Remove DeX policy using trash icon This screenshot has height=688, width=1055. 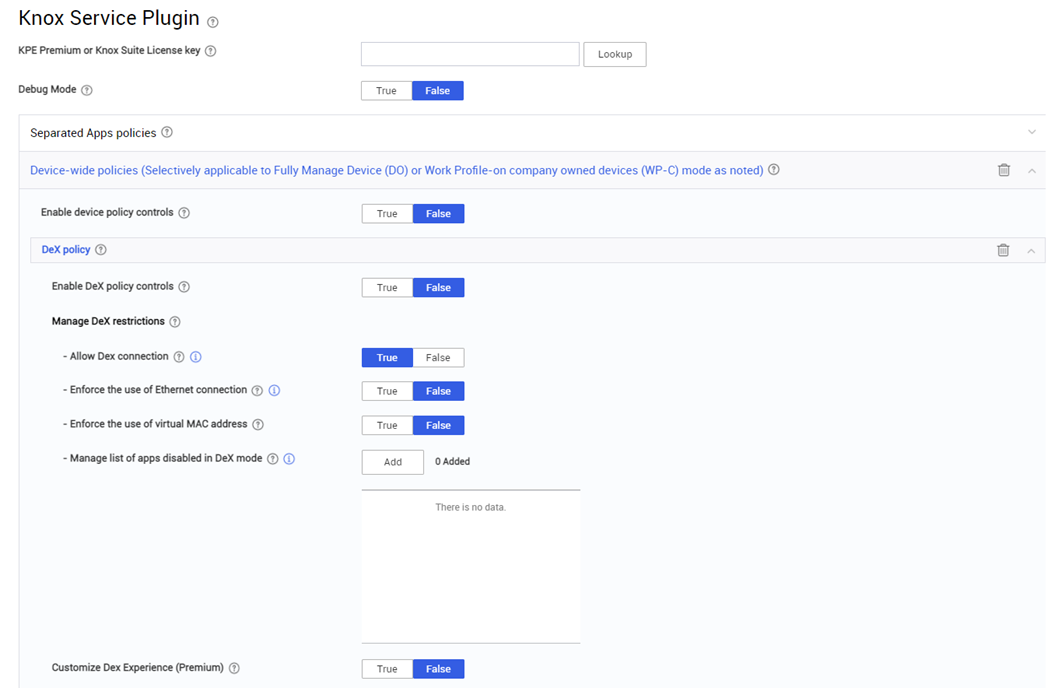[1003, 250]
